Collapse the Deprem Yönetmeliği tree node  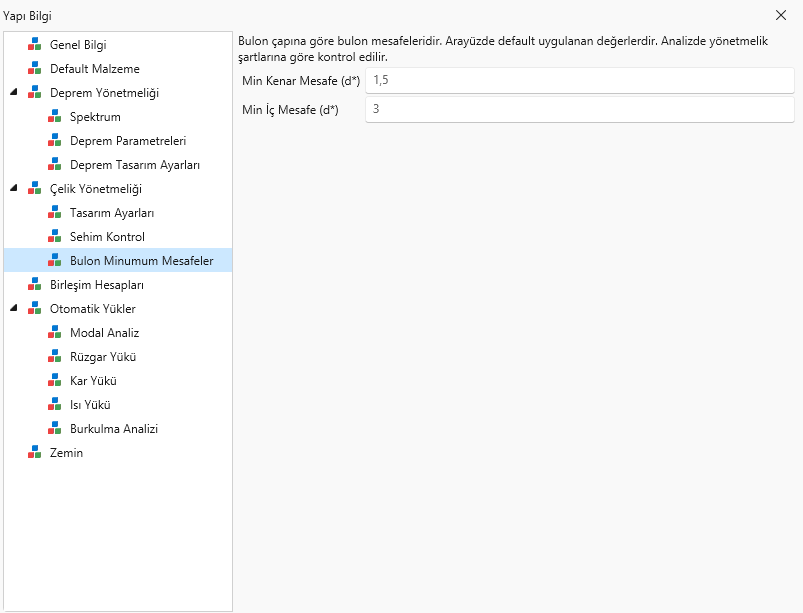14,92
